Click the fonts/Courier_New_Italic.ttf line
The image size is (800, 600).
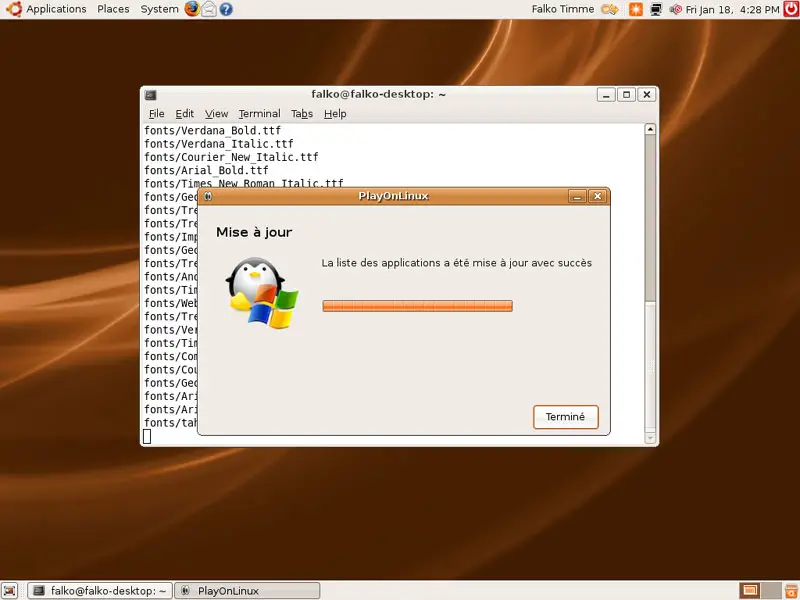pos(231,157)
